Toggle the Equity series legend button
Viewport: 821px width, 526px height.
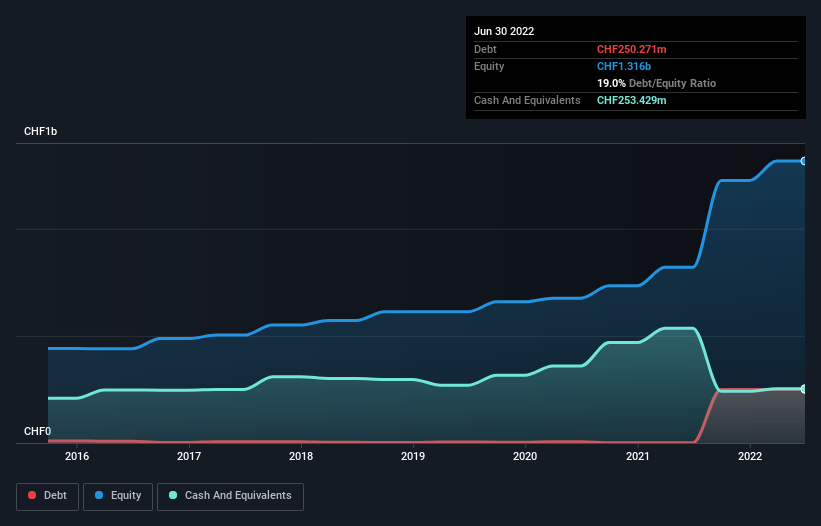point(118,496)
